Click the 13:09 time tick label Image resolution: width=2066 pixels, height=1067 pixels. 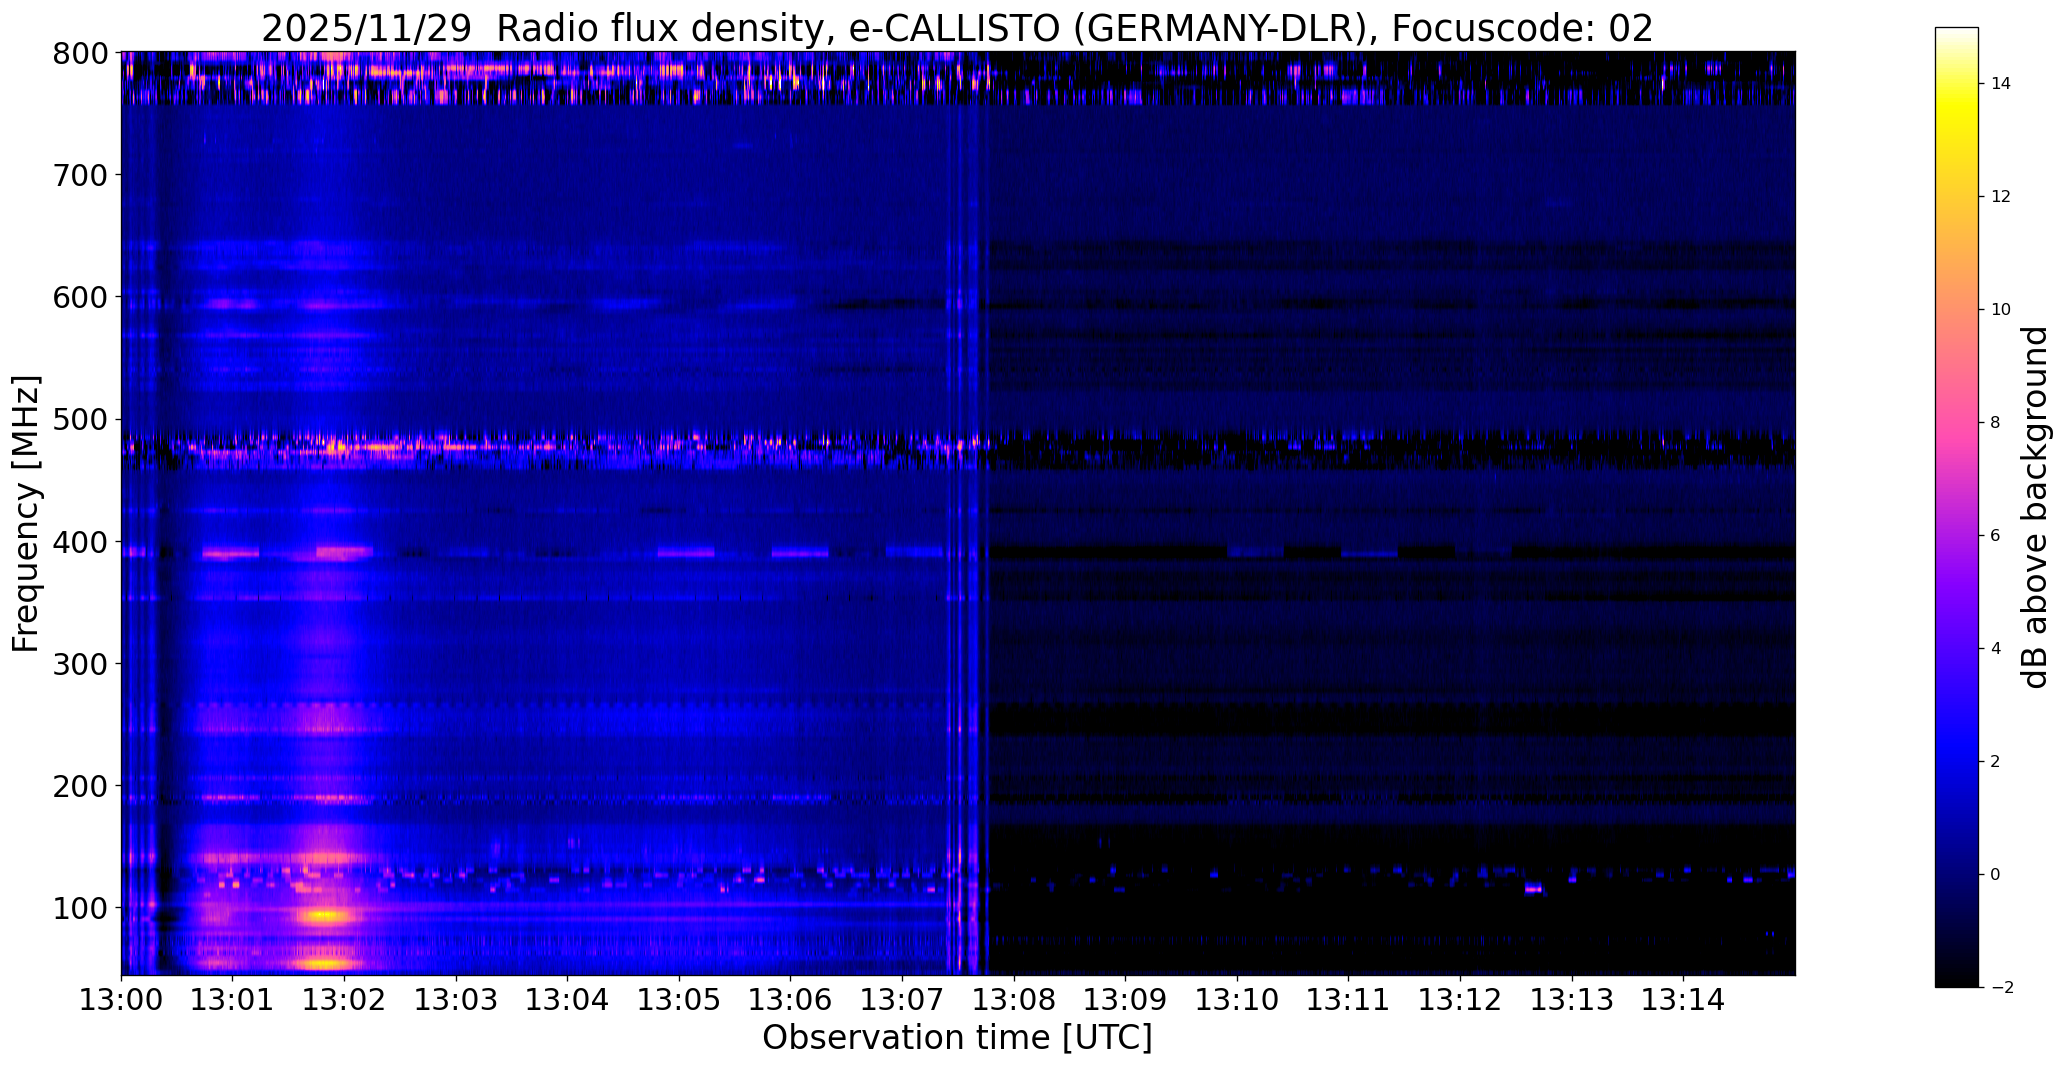pyautogui.click(x=1126, y=999)
